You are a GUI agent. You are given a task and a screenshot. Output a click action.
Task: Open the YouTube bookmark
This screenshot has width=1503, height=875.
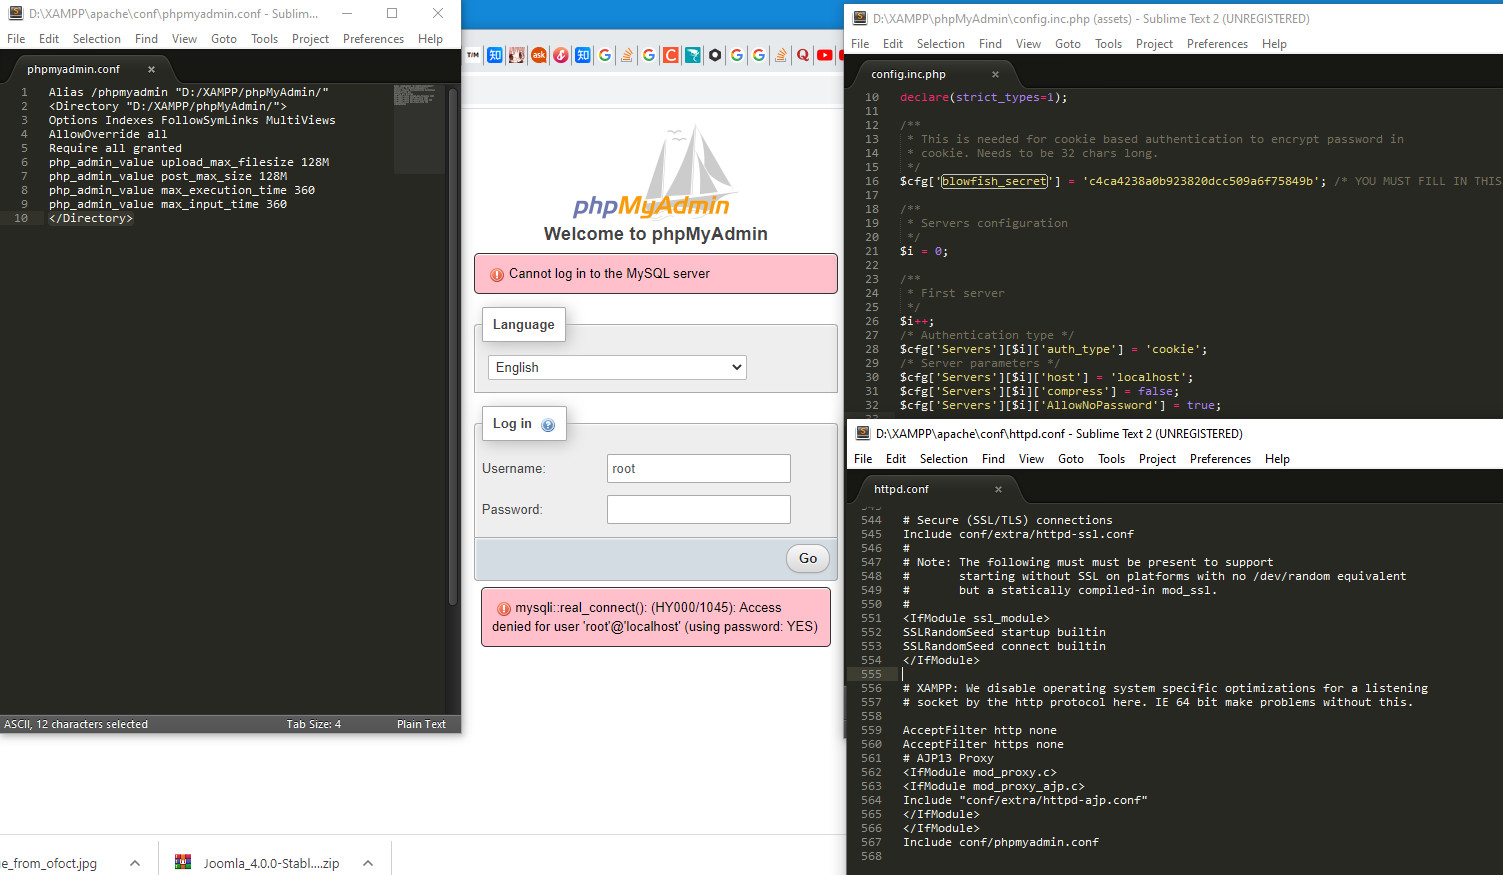pos(824,55)
